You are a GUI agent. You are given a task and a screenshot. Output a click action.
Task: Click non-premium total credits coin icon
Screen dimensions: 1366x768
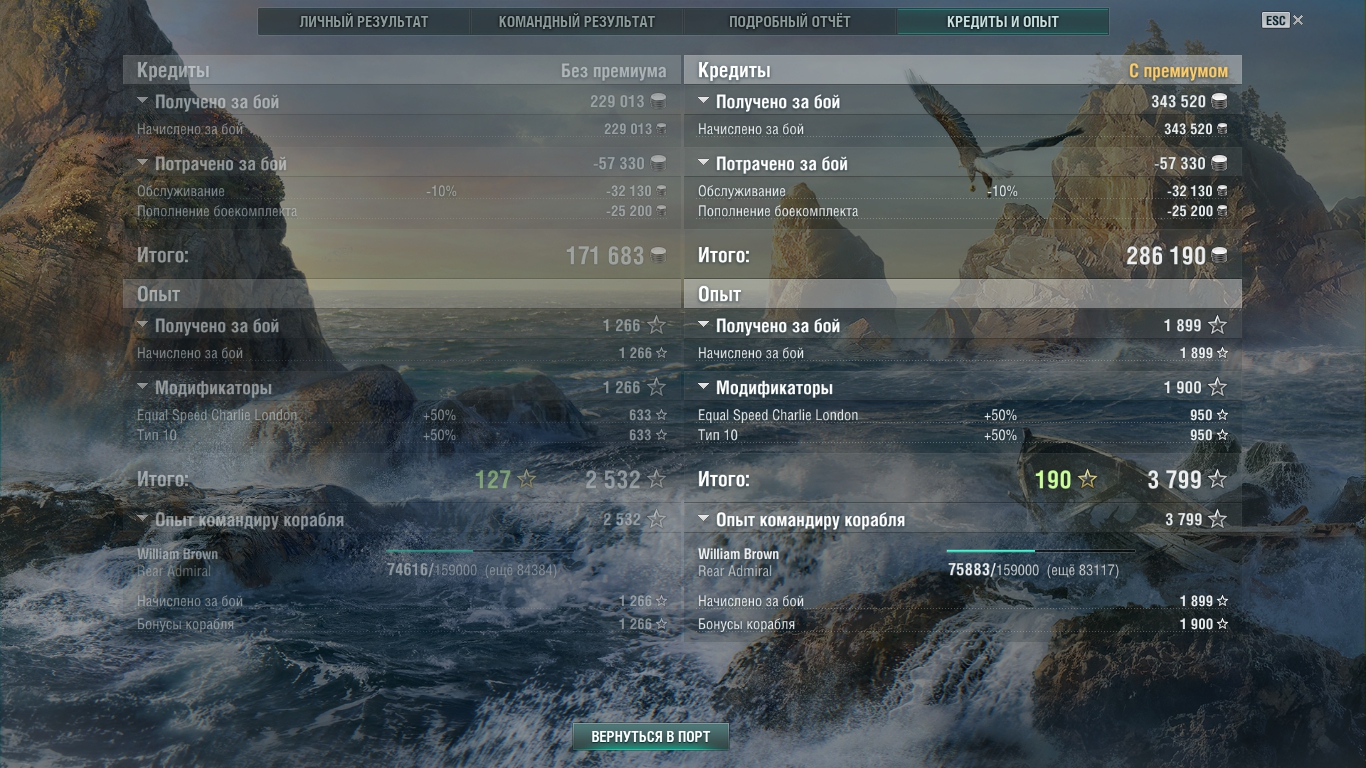click(658, 256)
